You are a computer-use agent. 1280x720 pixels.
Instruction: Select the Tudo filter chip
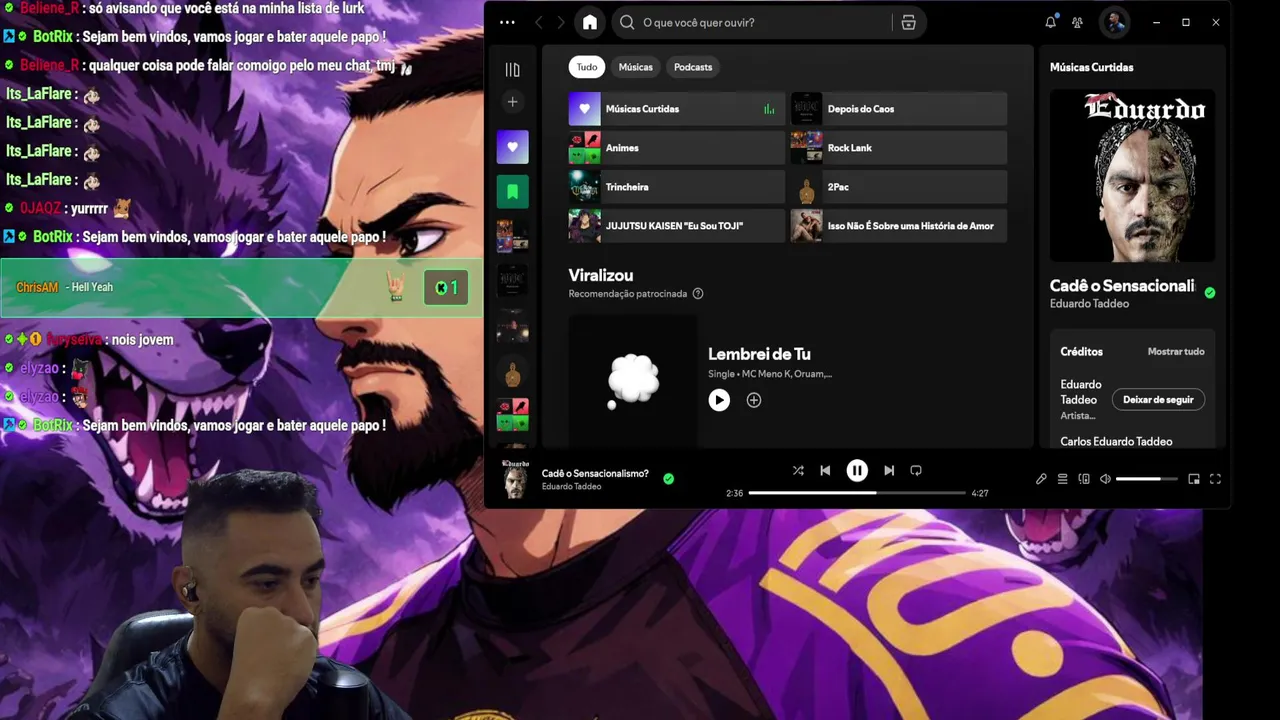[587, 67]
